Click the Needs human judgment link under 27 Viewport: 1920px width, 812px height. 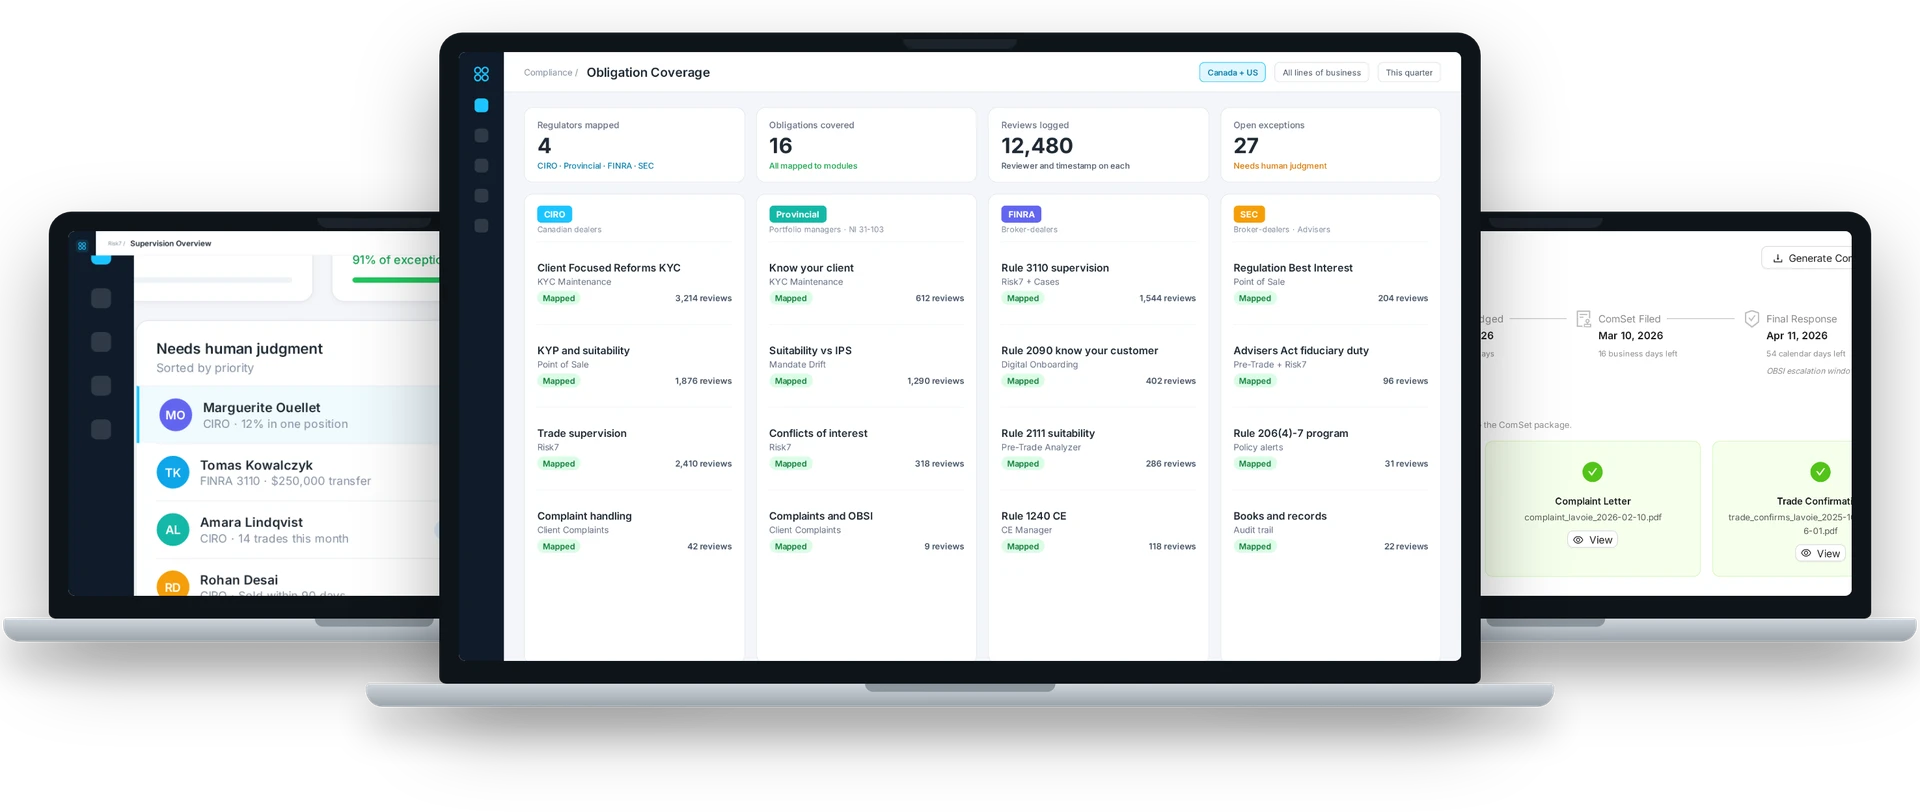pyautogui.click(x=1280, y=166)
